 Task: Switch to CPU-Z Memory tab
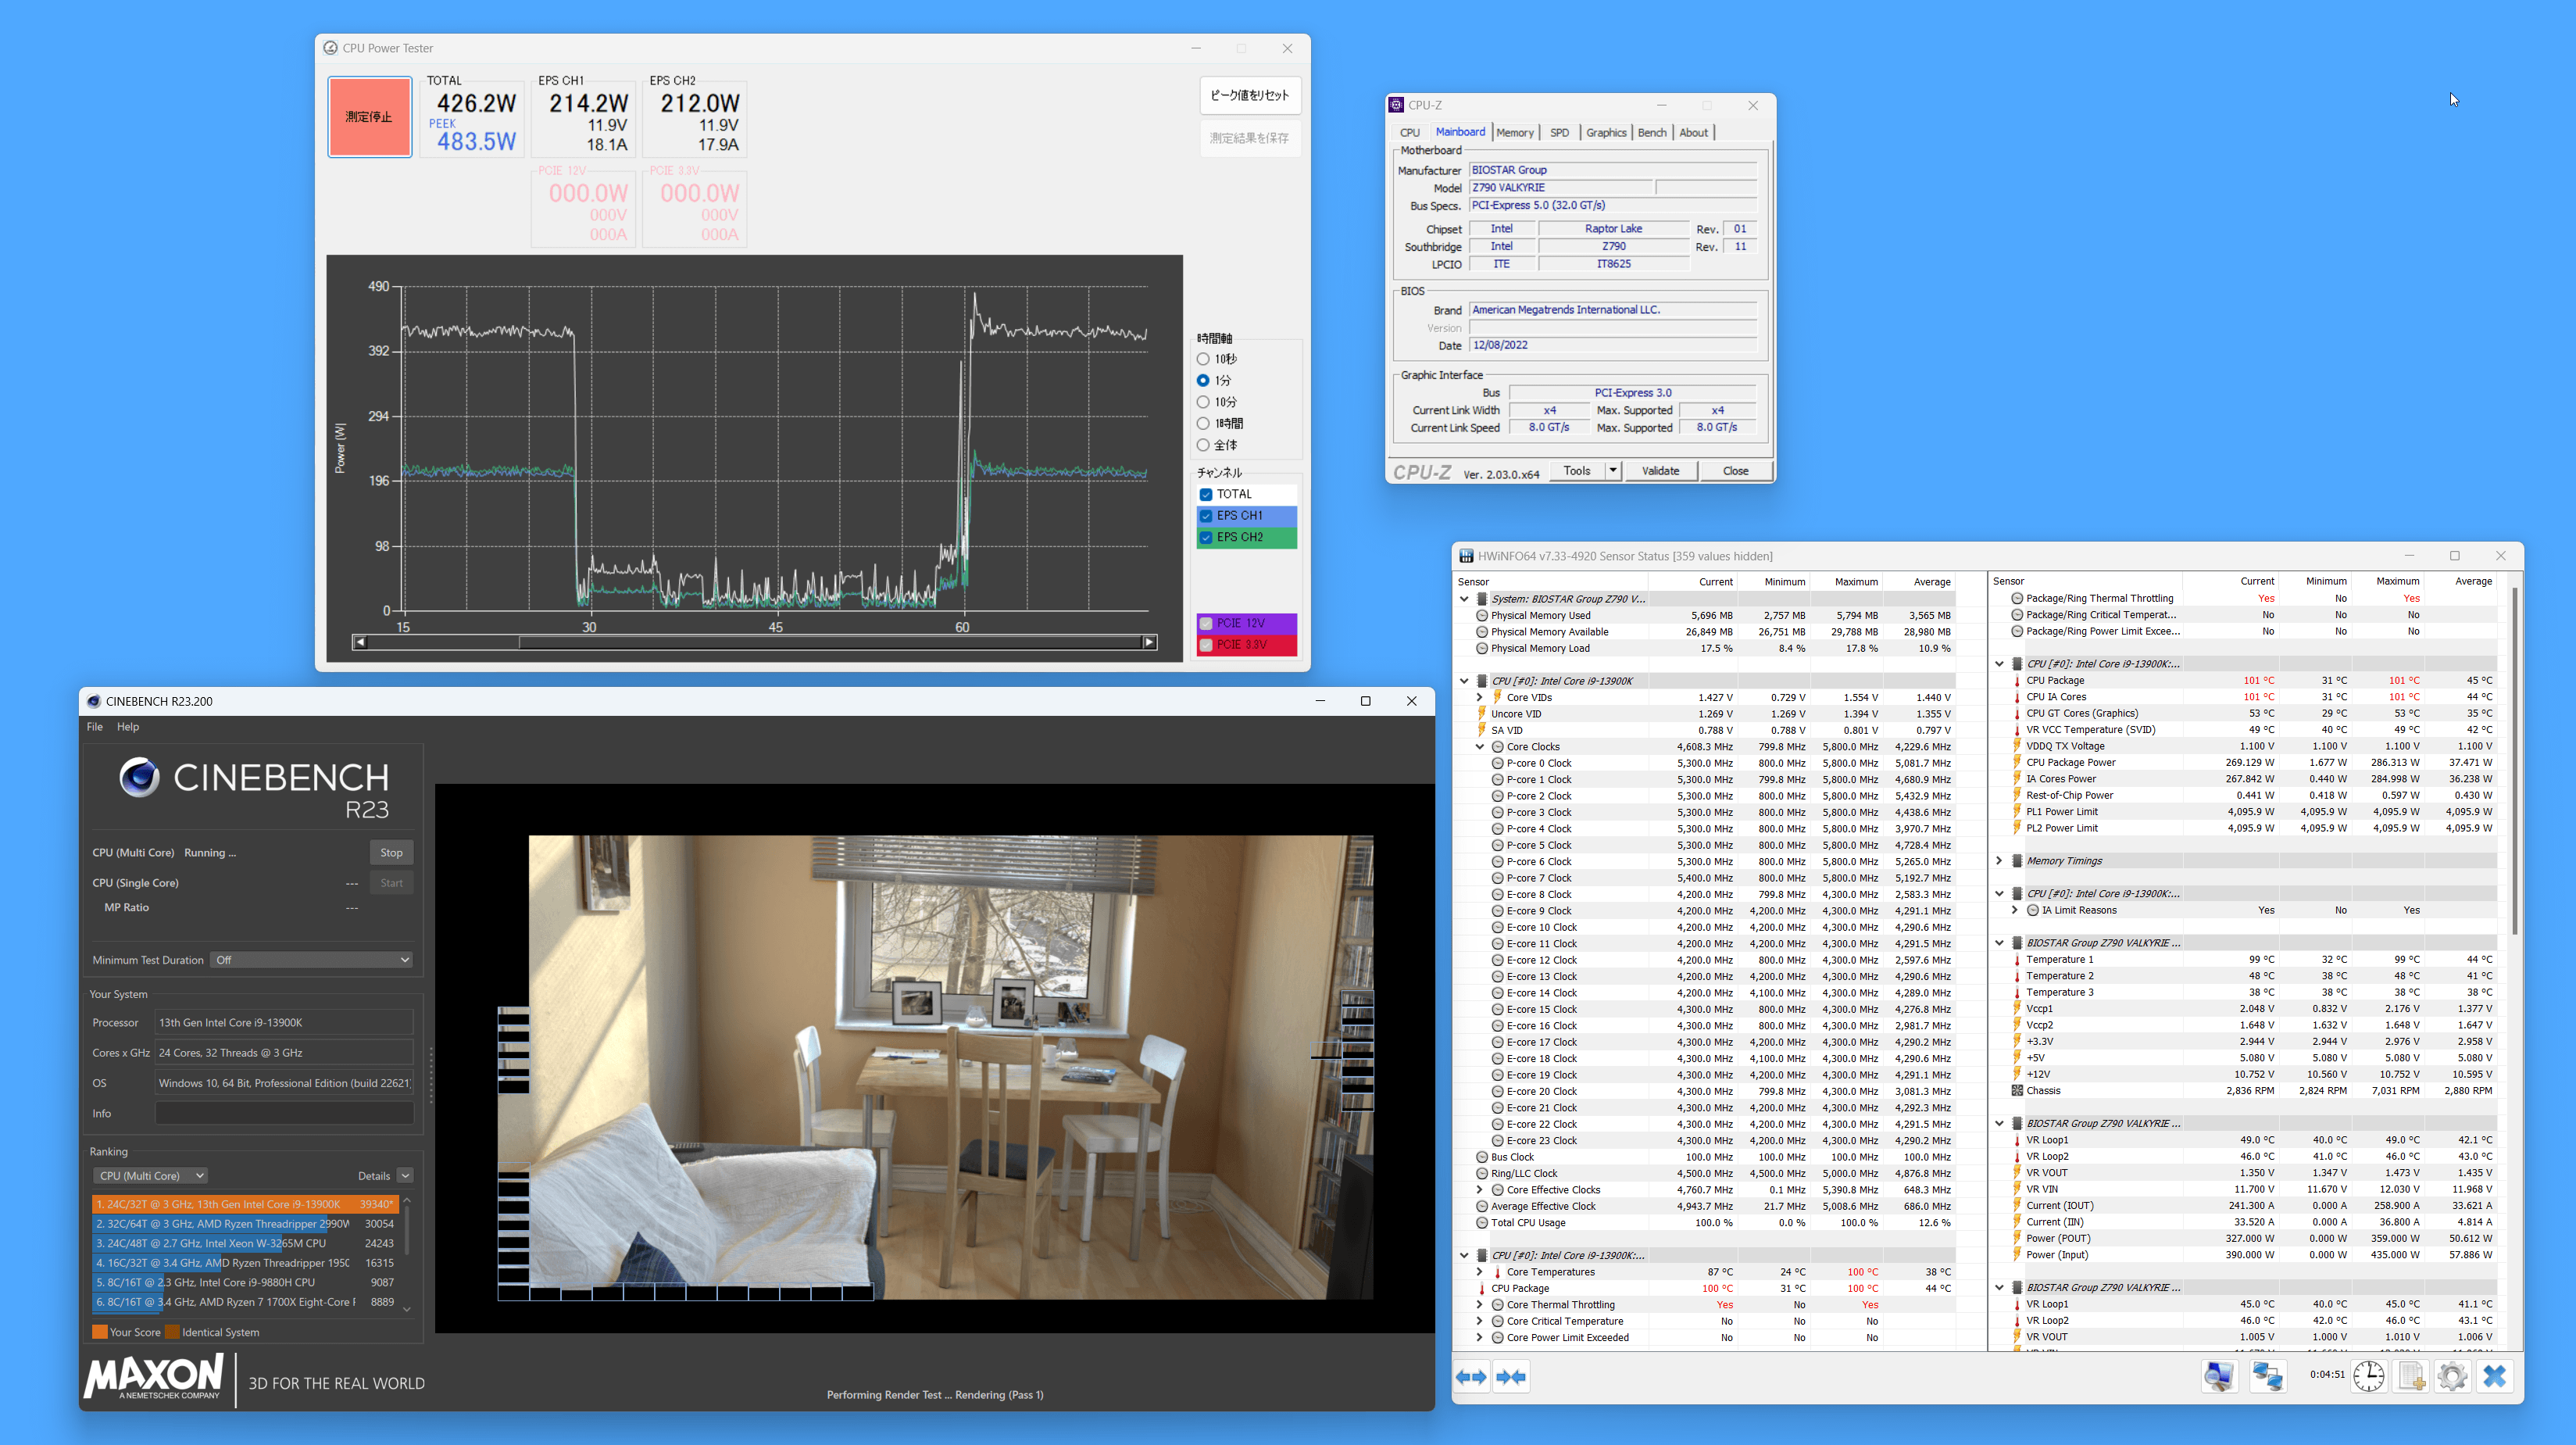click(1514, 133)
